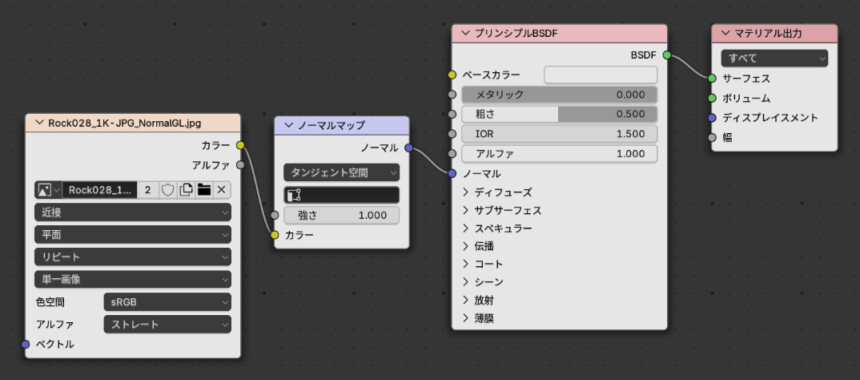The height and width of the screenshot is (380, 860).
Task: Click 幅 input socket
Action: coord(712,138)
